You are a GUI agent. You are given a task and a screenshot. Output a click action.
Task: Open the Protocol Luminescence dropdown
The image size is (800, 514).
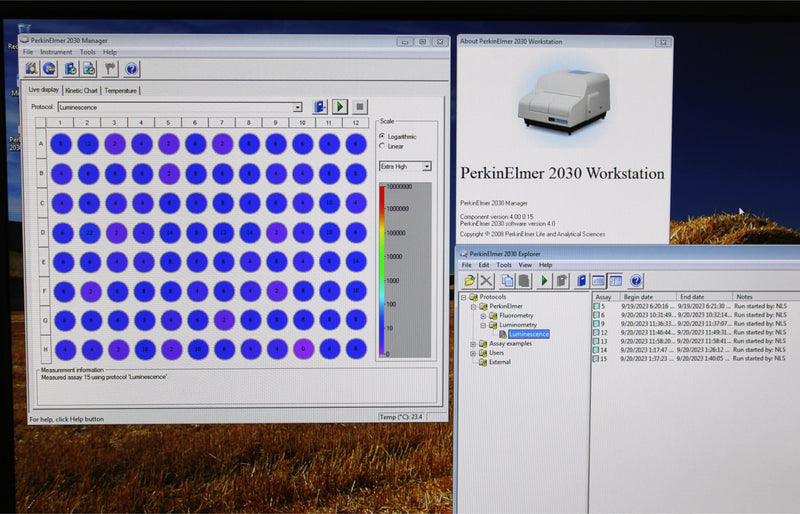point(297,107)
